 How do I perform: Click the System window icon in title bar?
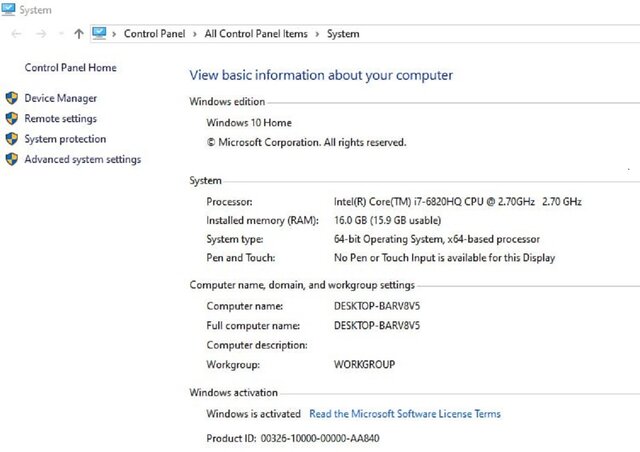coord(9,9)
